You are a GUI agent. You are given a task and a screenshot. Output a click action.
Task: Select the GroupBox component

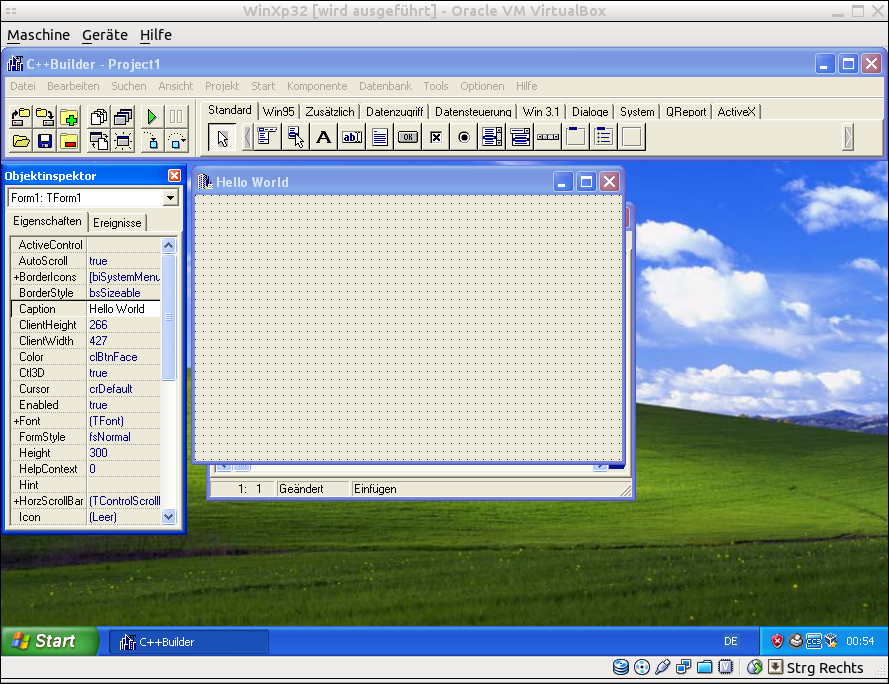click(576, 137)
